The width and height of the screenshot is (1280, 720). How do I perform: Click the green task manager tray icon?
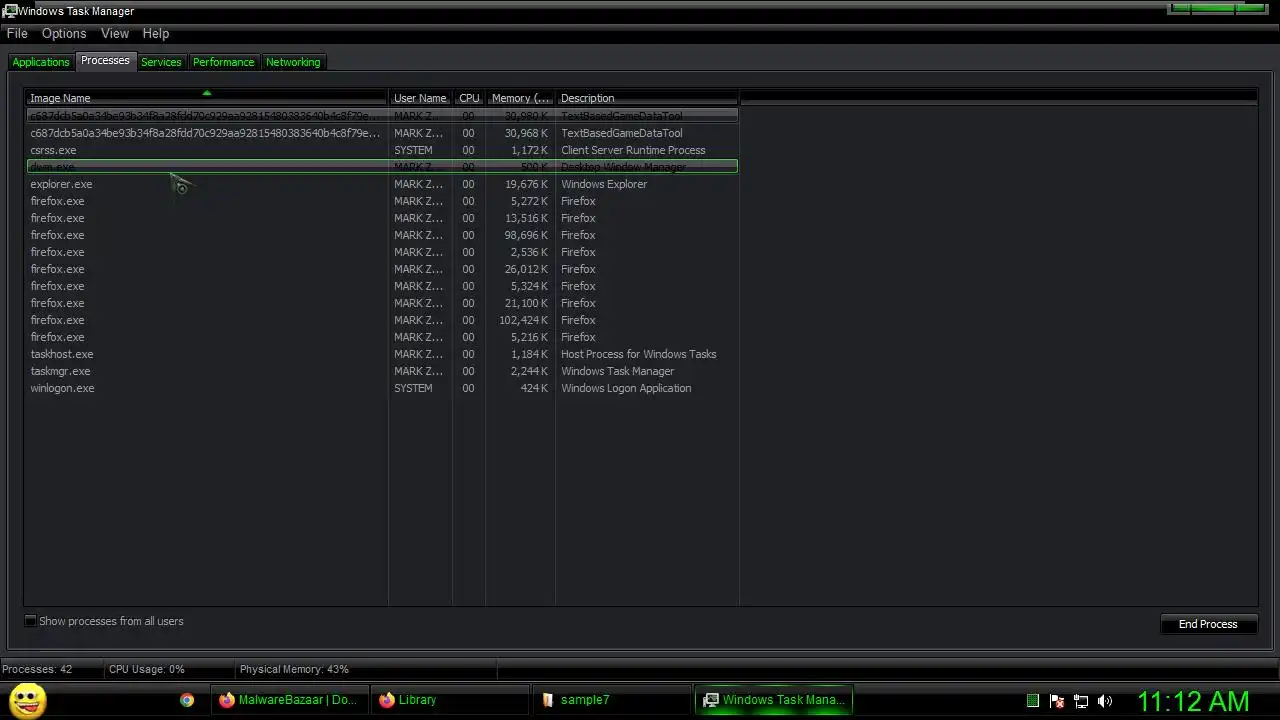click(1033, 701)
